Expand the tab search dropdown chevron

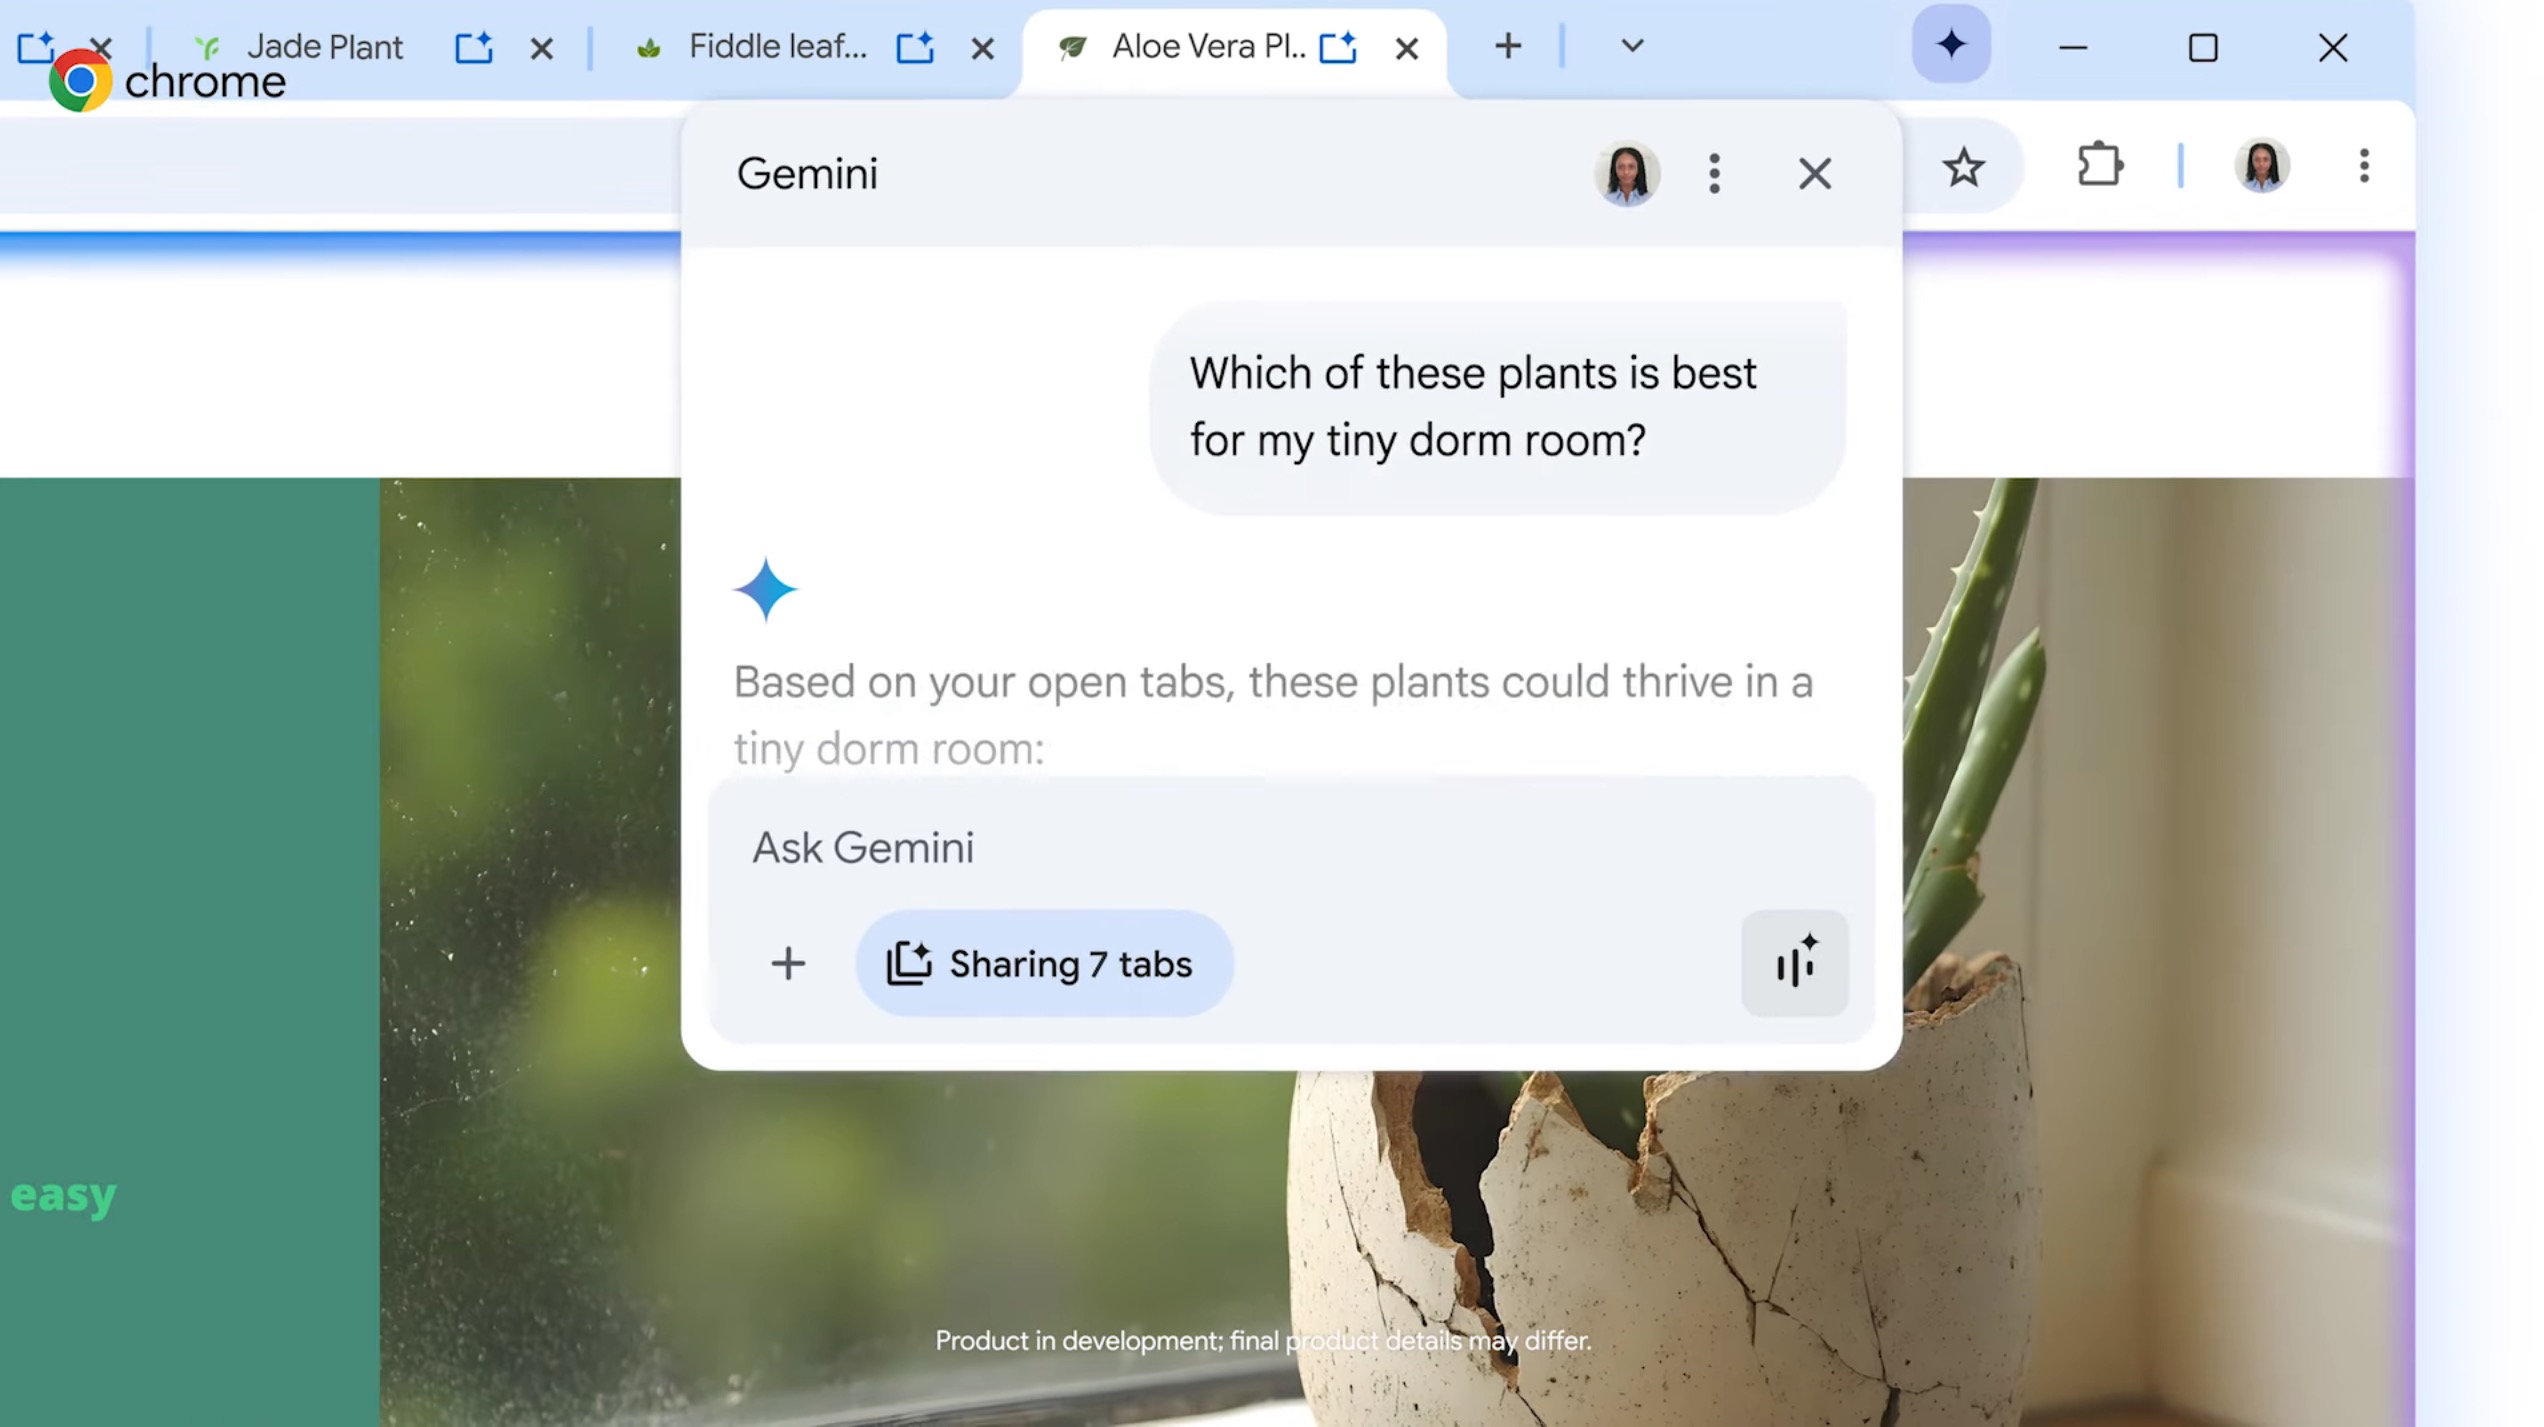click(x=1632, y=46)
